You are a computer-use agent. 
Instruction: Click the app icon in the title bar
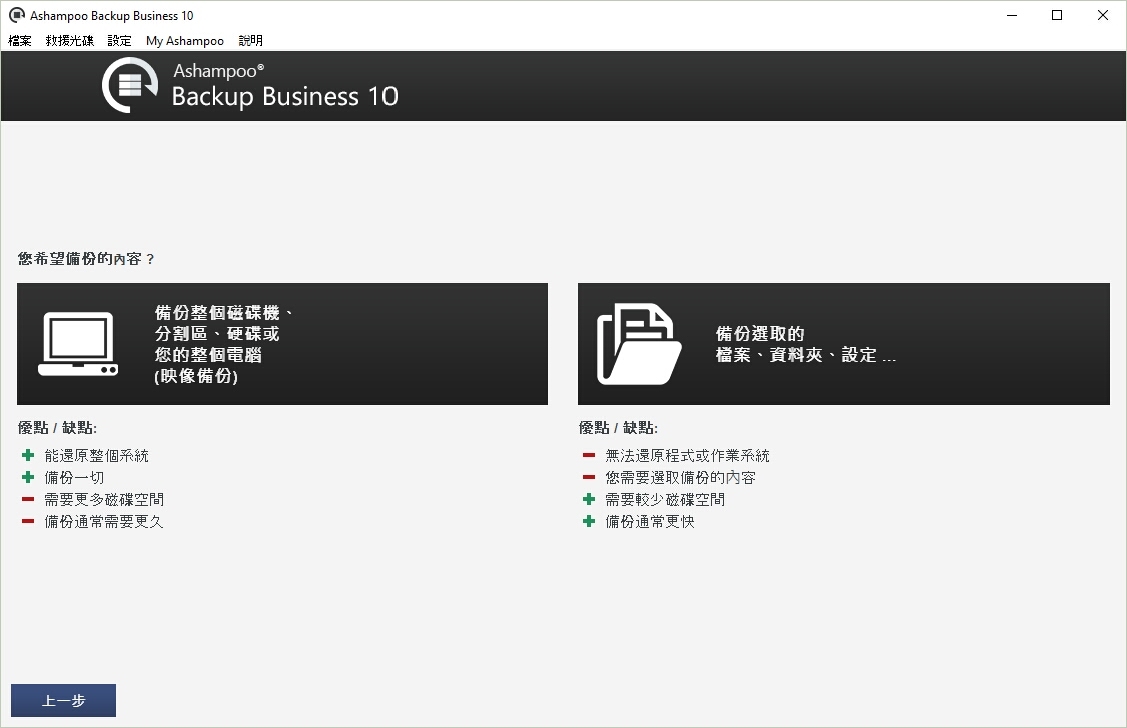(x=17, y=15)
